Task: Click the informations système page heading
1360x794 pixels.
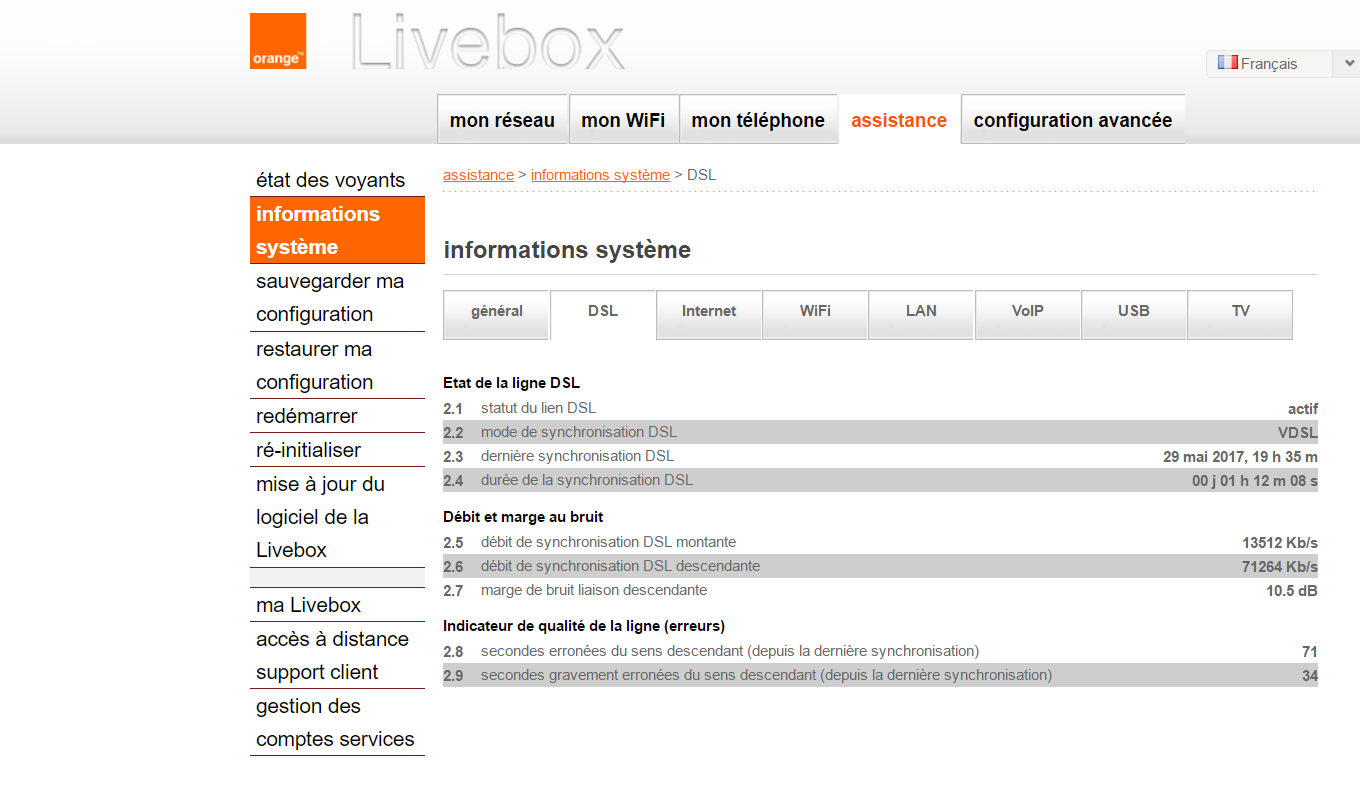Action: coord(567,250)
